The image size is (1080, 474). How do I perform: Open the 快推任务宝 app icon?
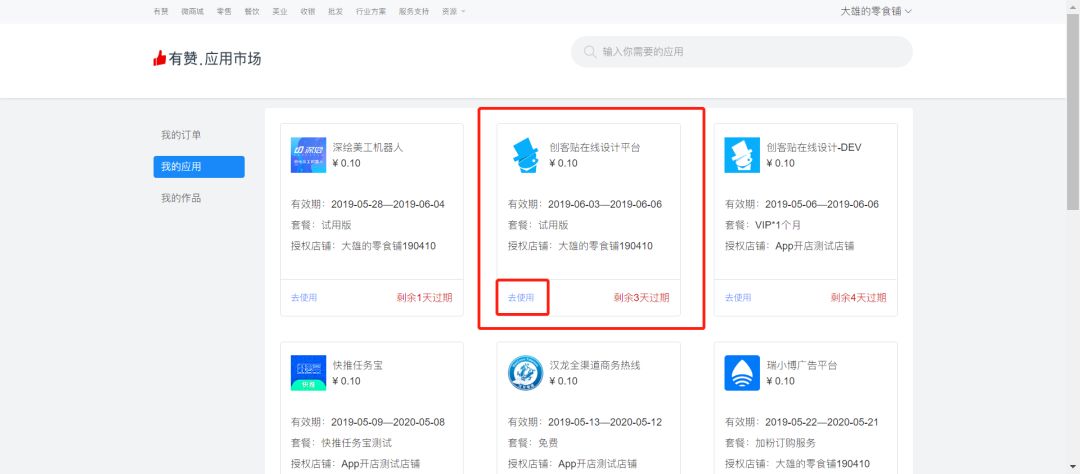click(x=309, y=373)
